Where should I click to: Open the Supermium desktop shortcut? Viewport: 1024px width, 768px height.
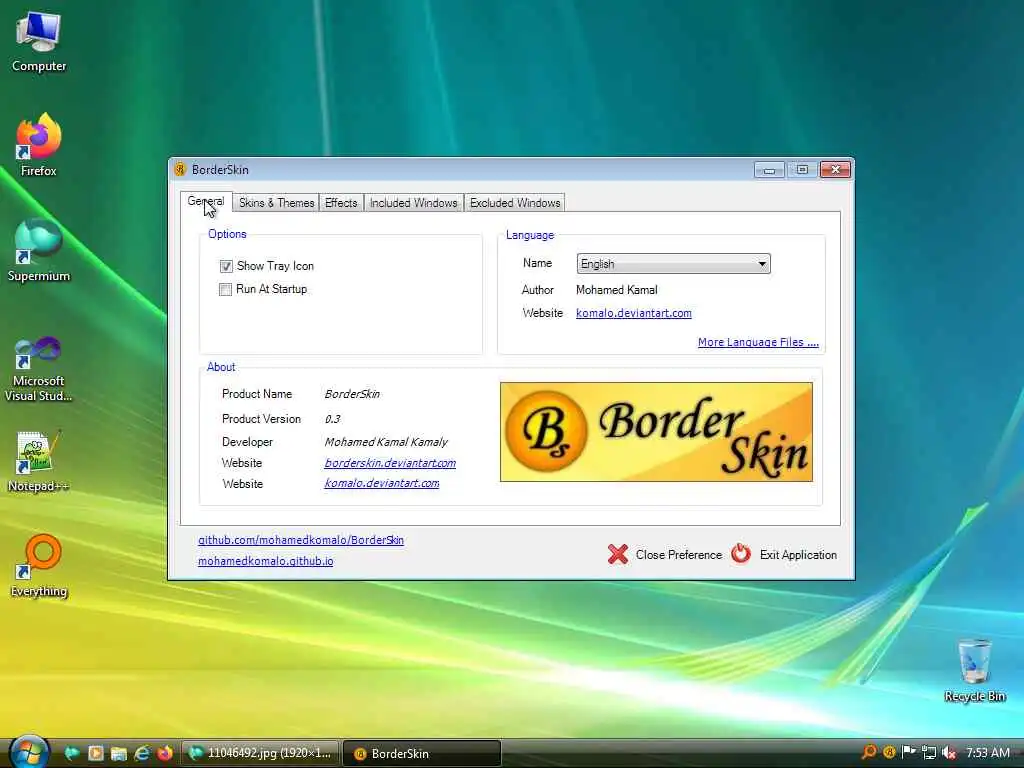coord(39,250)
